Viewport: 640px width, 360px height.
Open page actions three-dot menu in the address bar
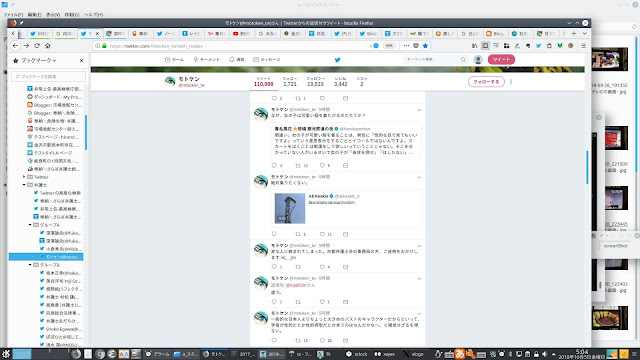pyautogui.click(x=406, y=46)
